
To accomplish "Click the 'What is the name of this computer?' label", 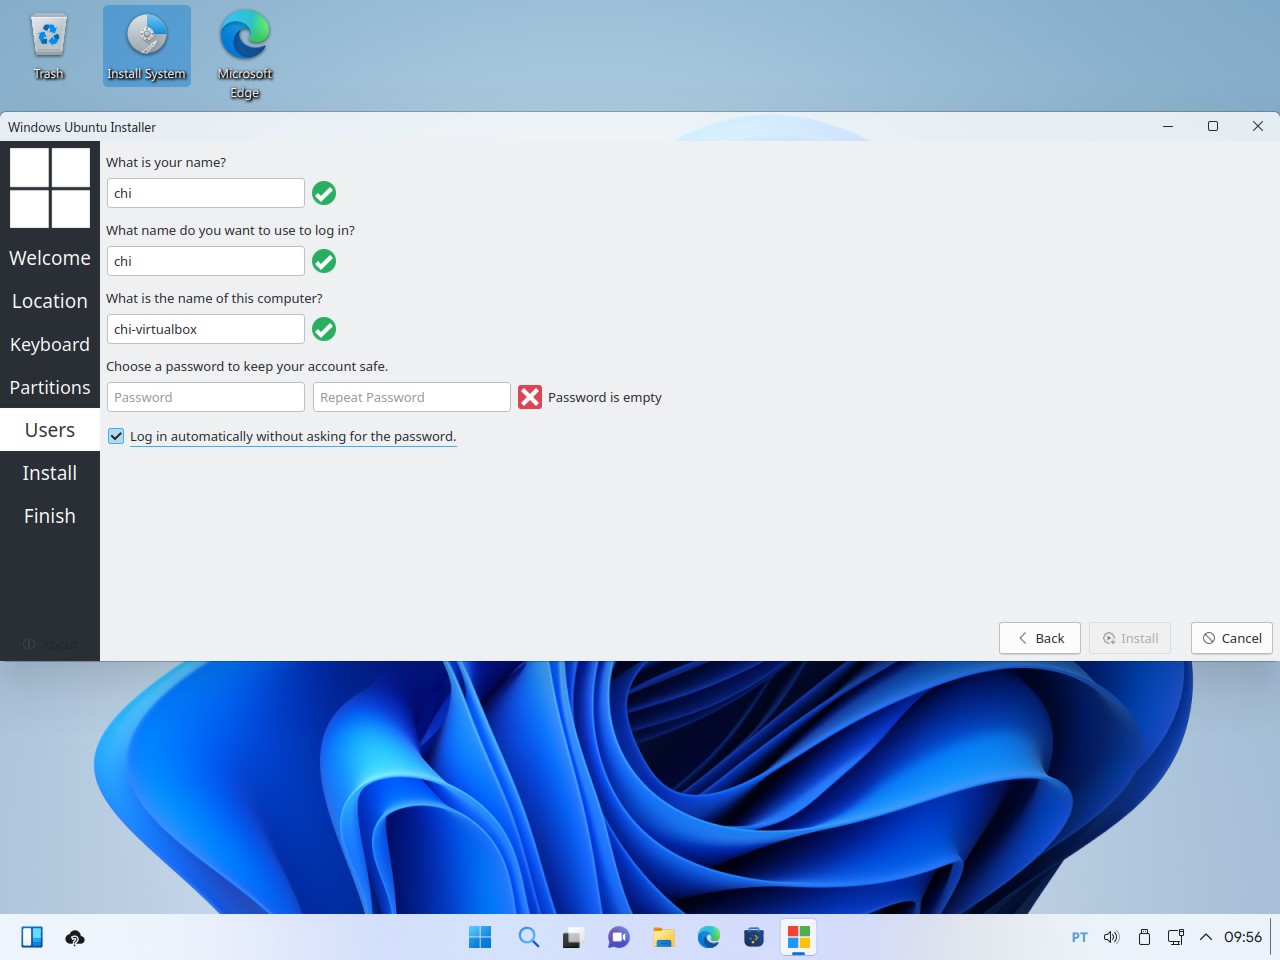I will coord(214,298).
